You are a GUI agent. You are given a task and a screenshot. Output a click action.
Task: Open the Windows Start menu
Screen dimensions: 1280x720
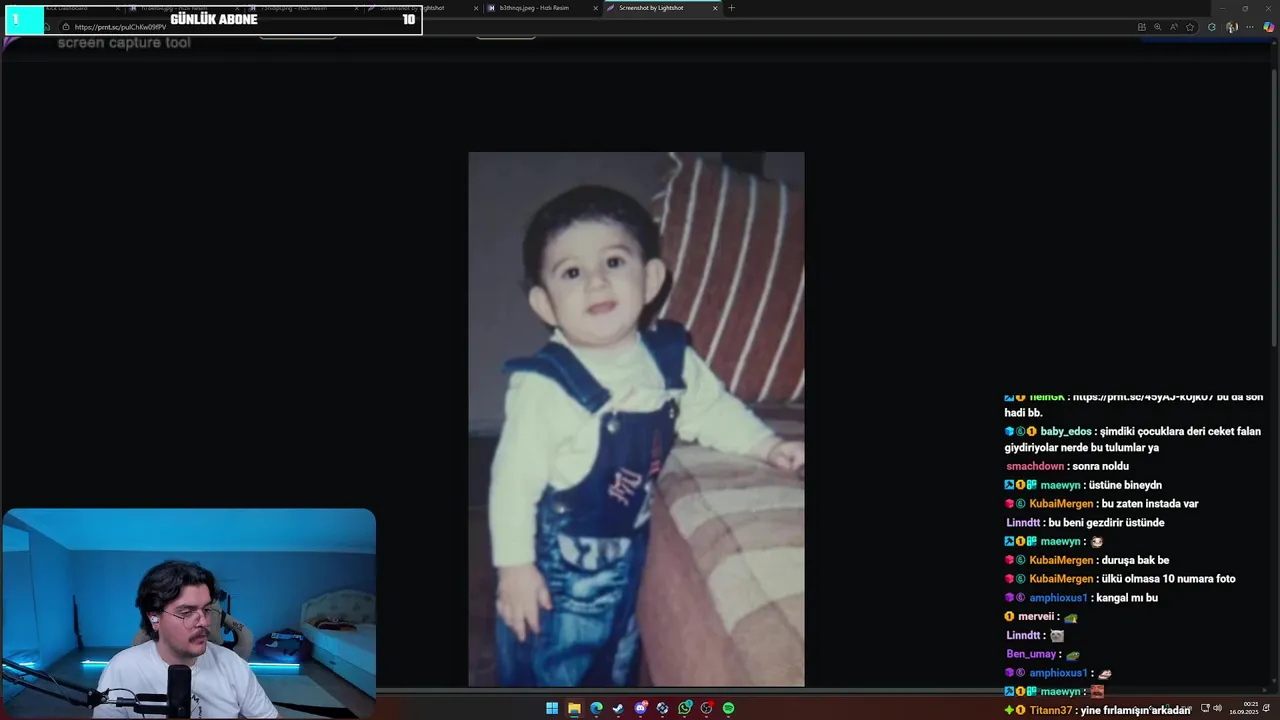click(552, 708)
